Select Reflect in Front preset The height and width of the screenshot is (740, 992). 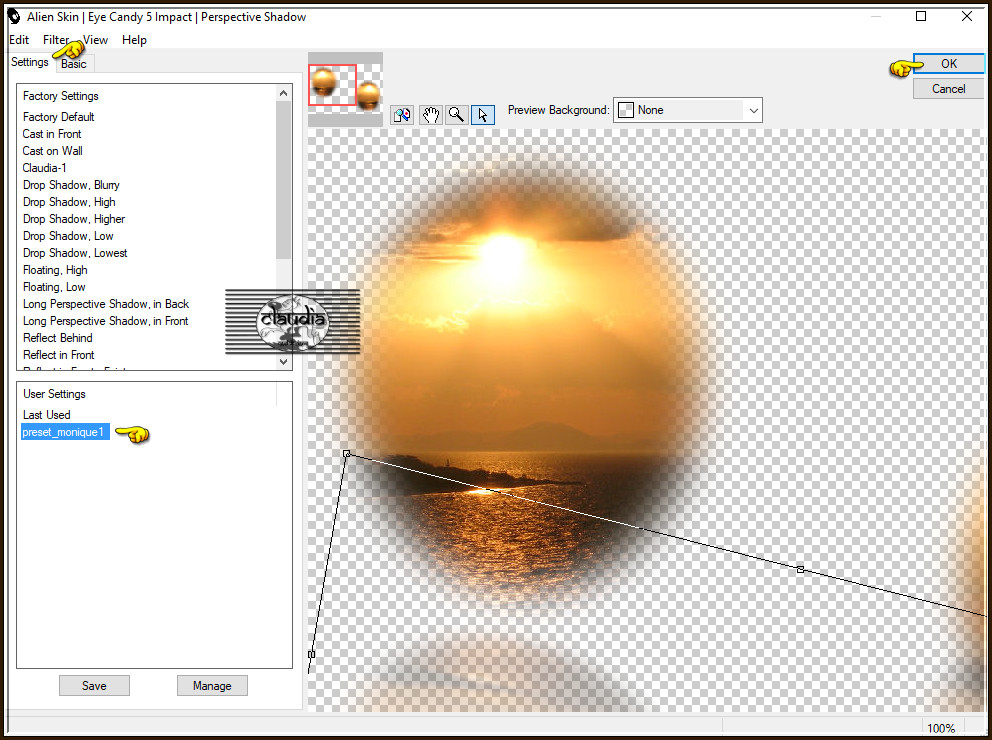tap(58, 355)
